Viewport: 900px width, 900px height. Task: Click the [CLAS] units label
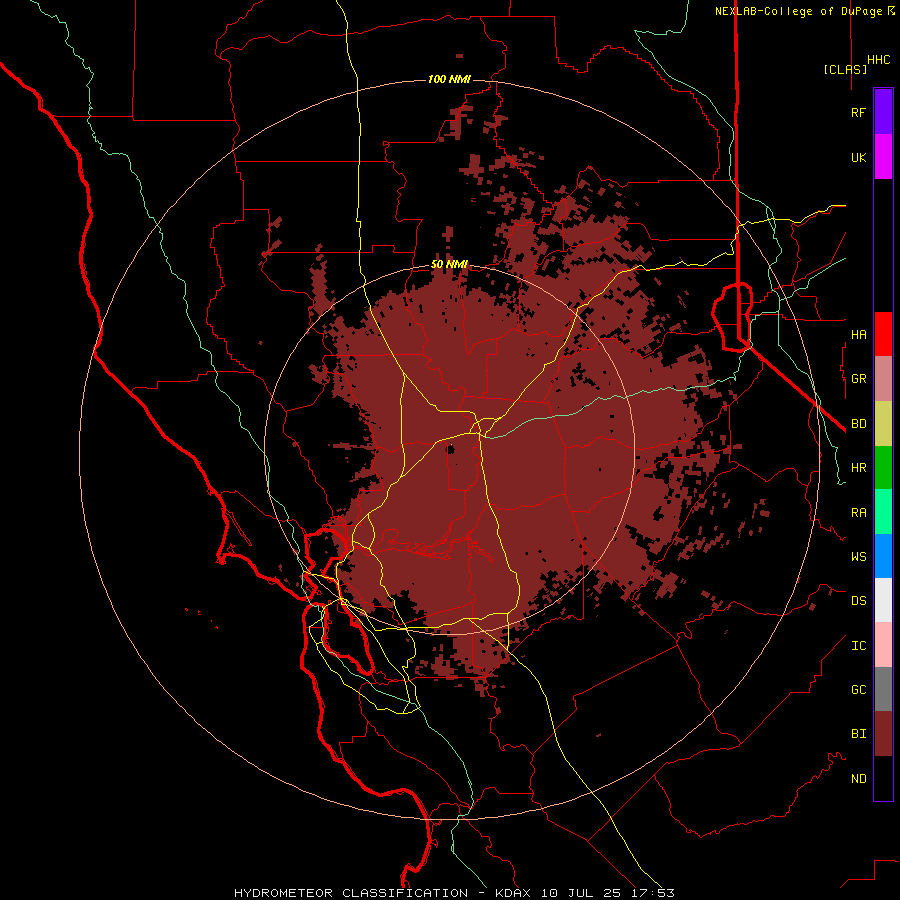point(845,69)
